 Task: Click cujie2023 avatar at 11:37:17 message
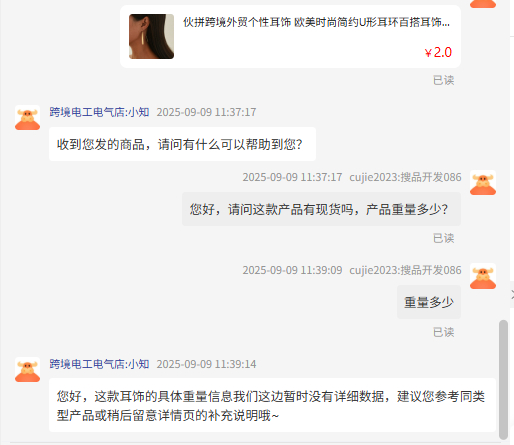pos(483,183)
